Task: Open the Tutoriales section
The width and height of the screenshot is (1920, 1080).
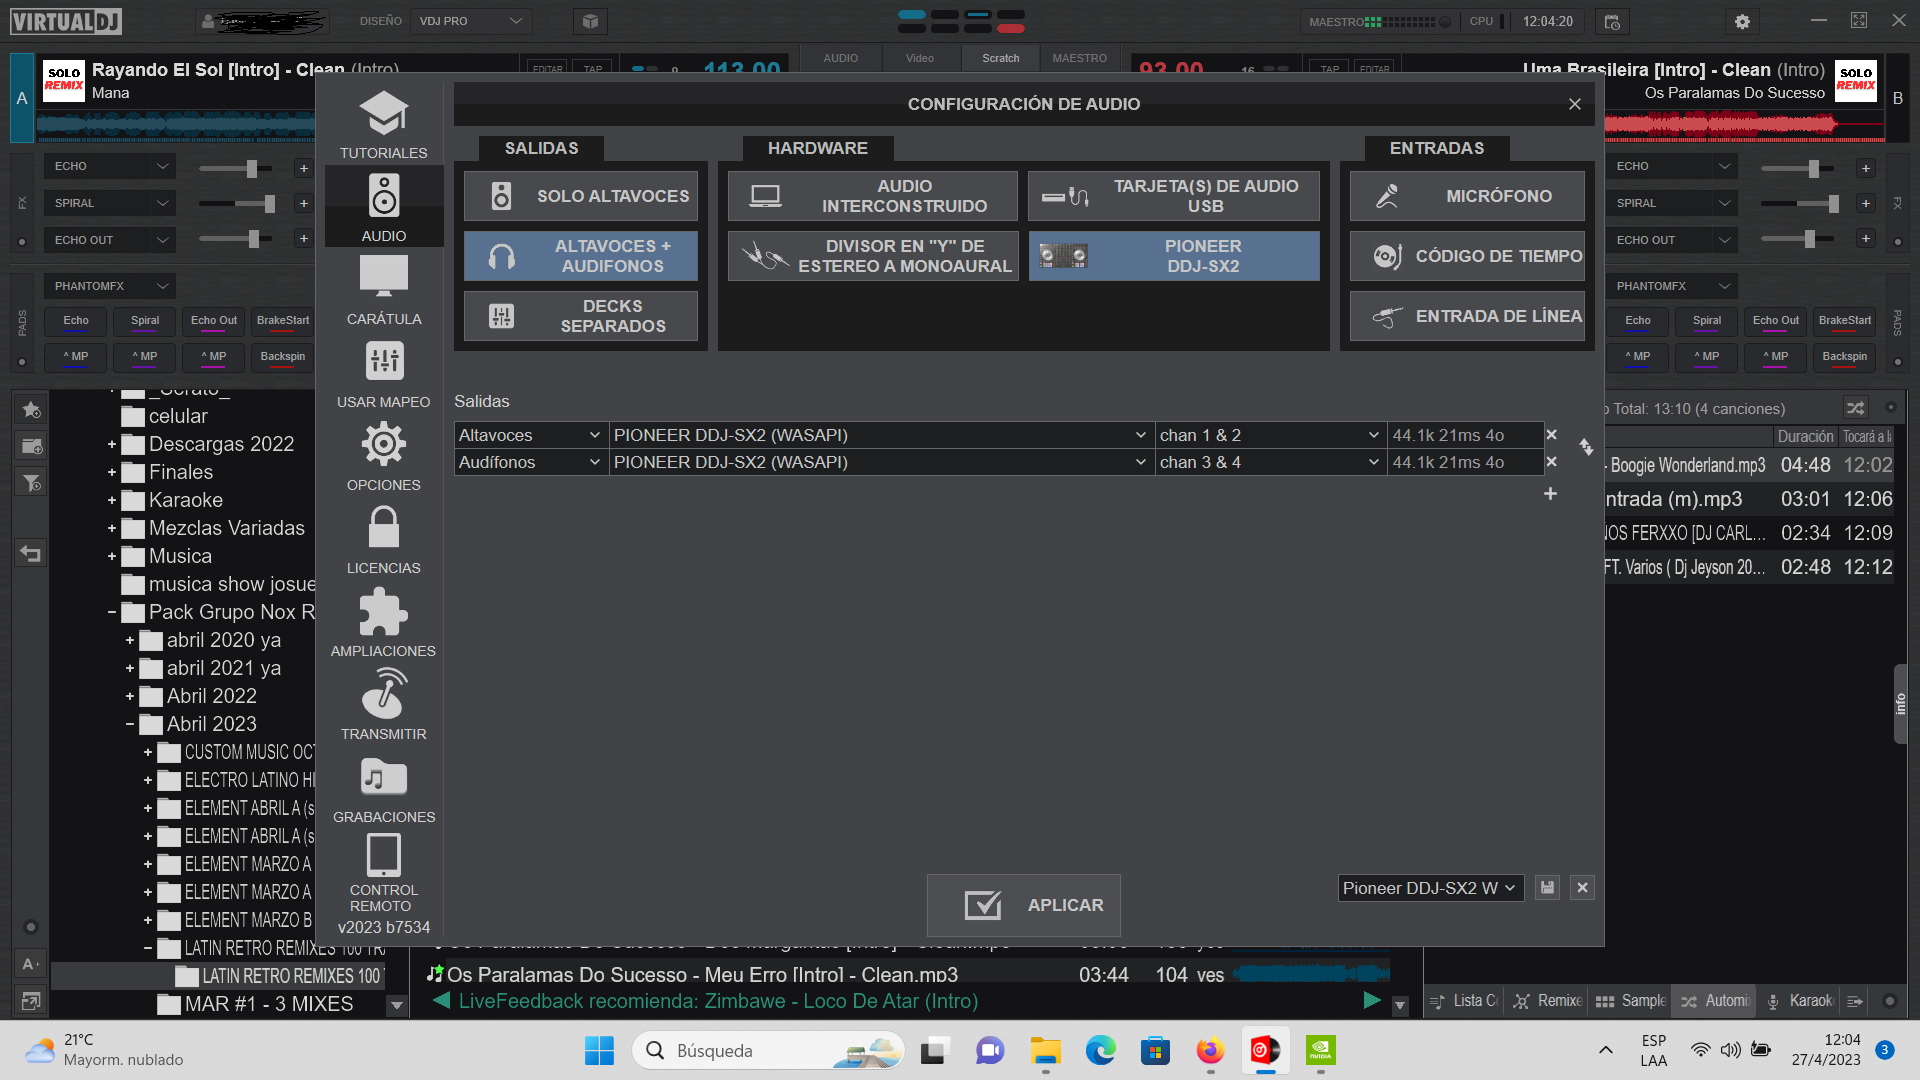Action: (383, 124)
